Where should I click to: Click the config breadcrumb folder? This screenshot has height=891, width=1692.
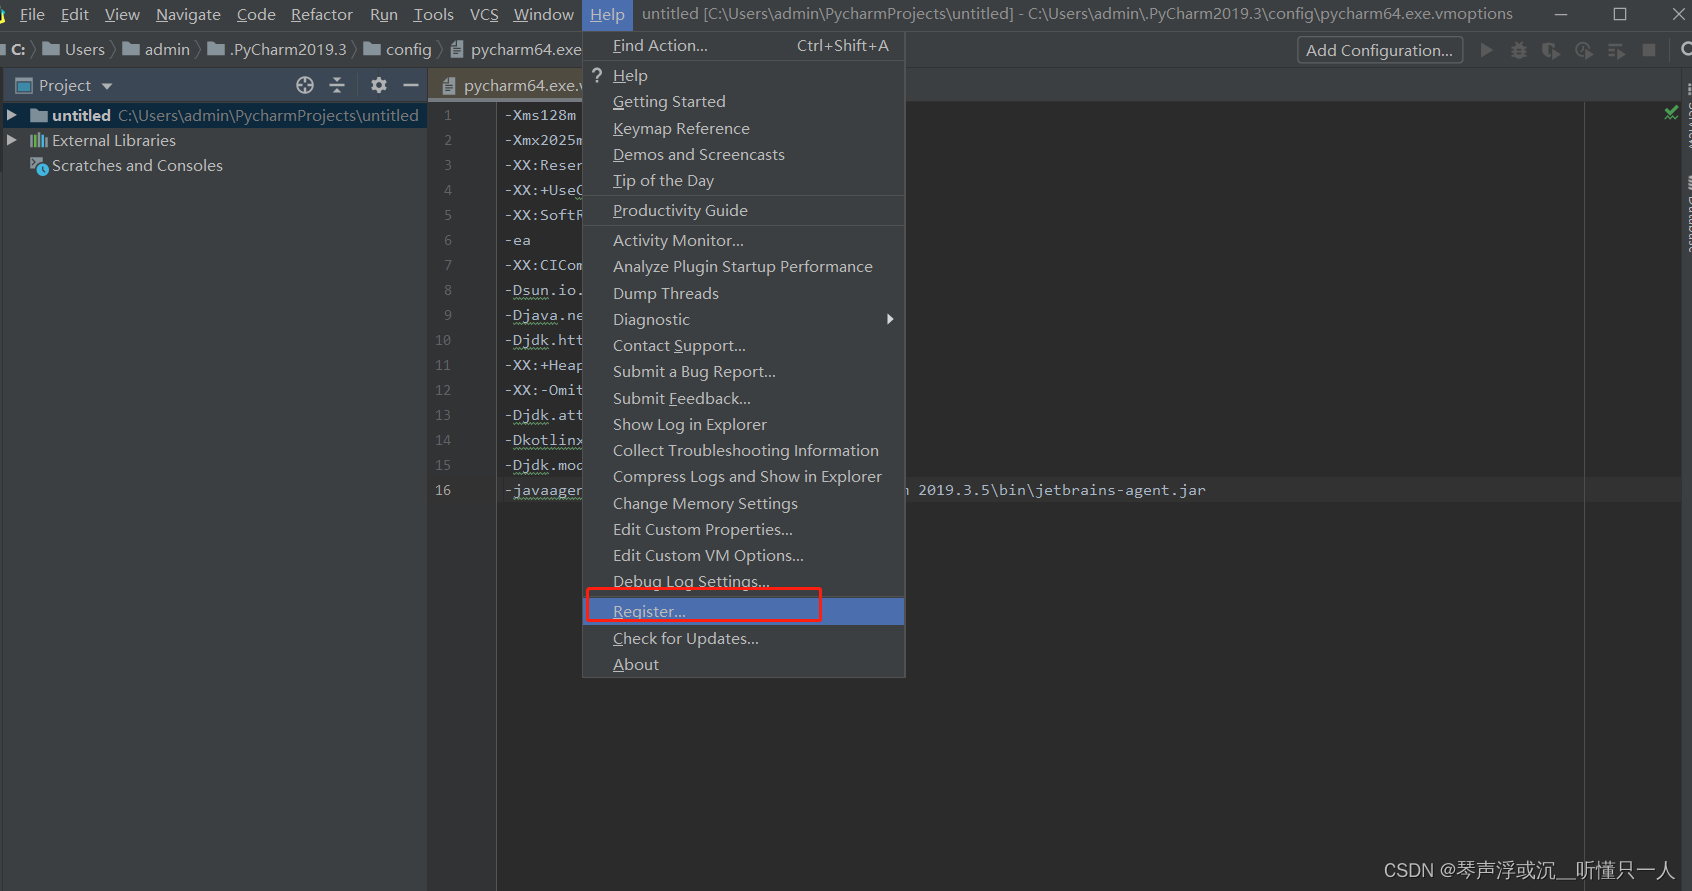398,49
